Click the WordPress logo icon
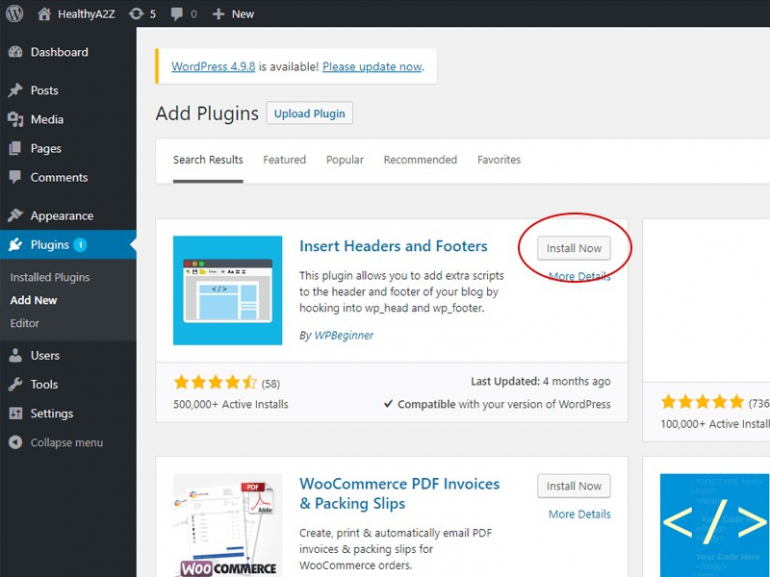This screenshot has width=770, height=577. (x=14, y=14)
